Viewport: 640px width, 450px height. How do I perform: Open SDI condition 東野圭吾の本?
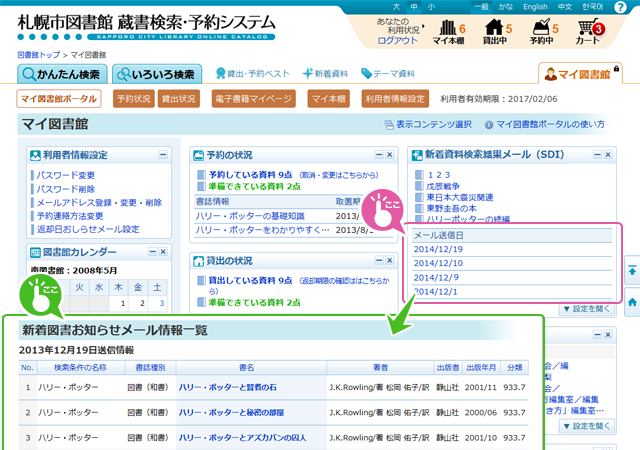(451, 208)
